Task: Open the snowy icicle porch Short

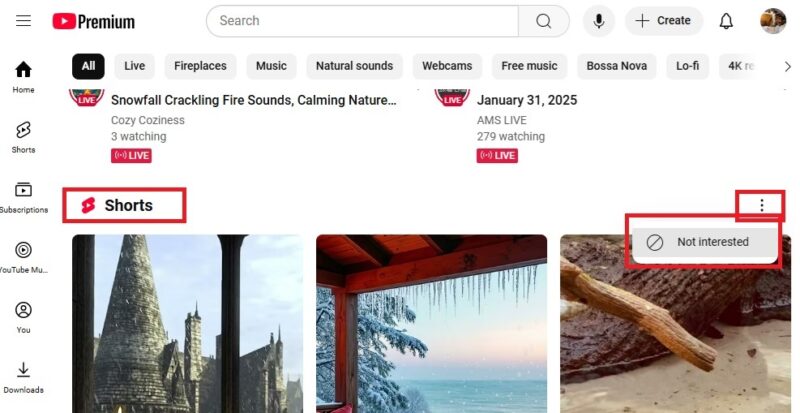Action: pyautogui.click(x=431, y=324)
